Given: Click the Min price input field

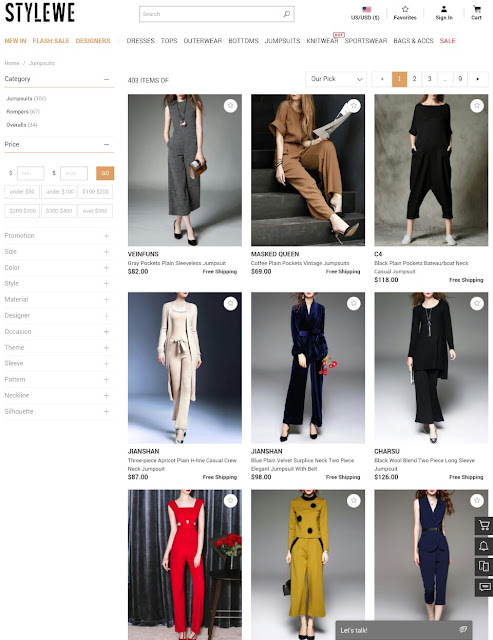Looking at the screenshot, I should pyautogui.click(x=31, y=173).
